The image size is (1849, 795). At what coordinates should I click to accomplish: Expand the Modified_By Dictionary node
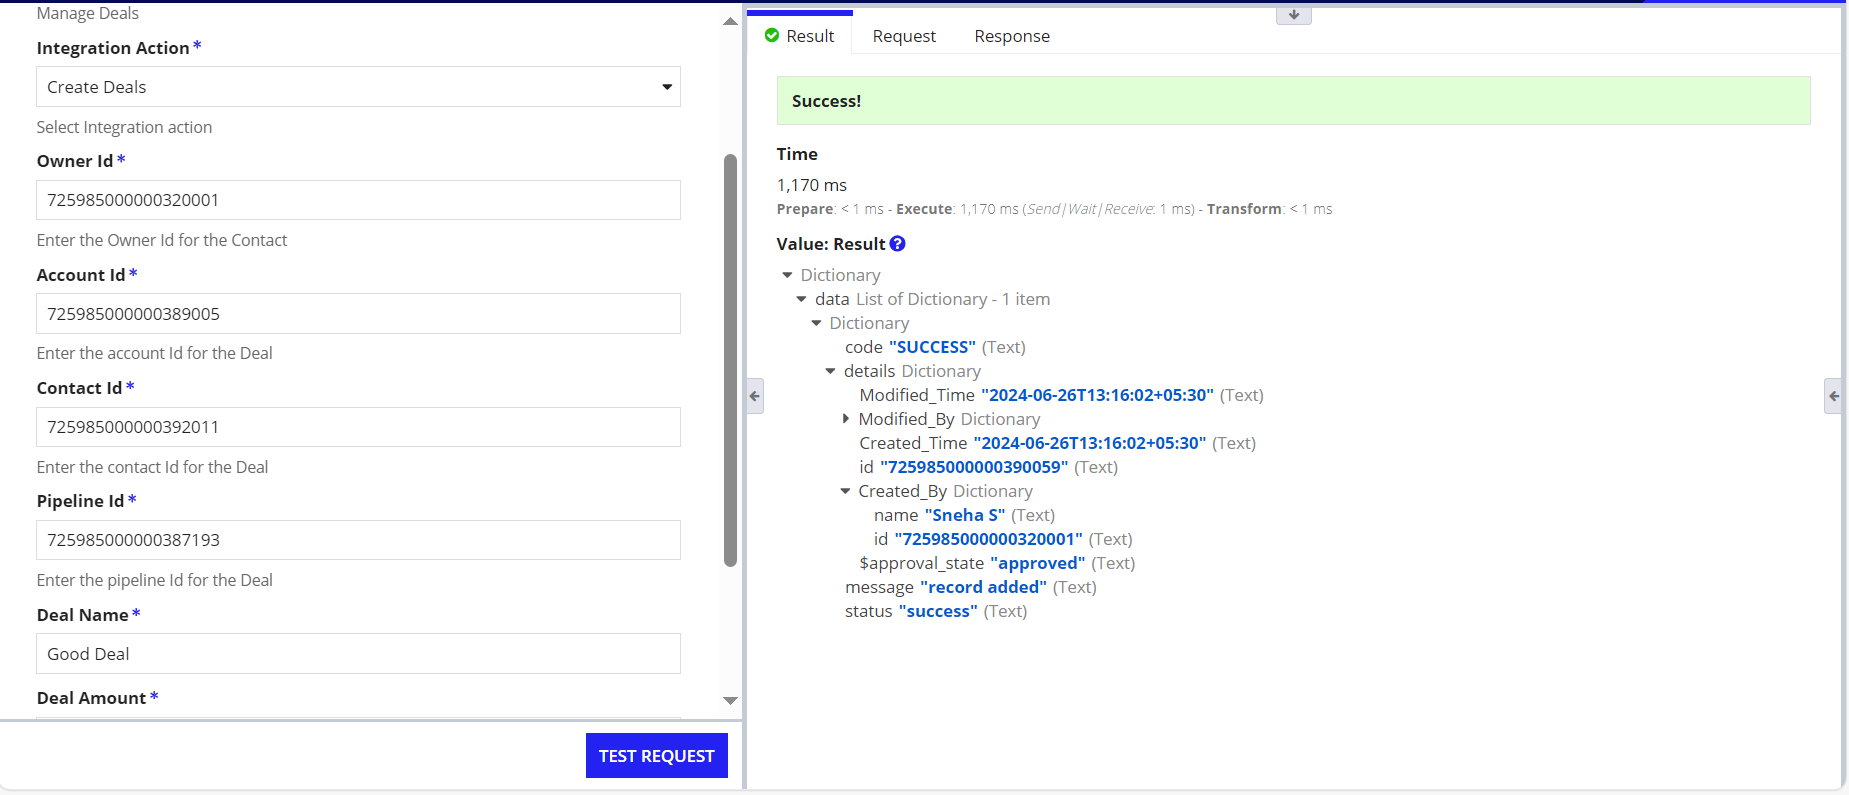pos(845,419)
